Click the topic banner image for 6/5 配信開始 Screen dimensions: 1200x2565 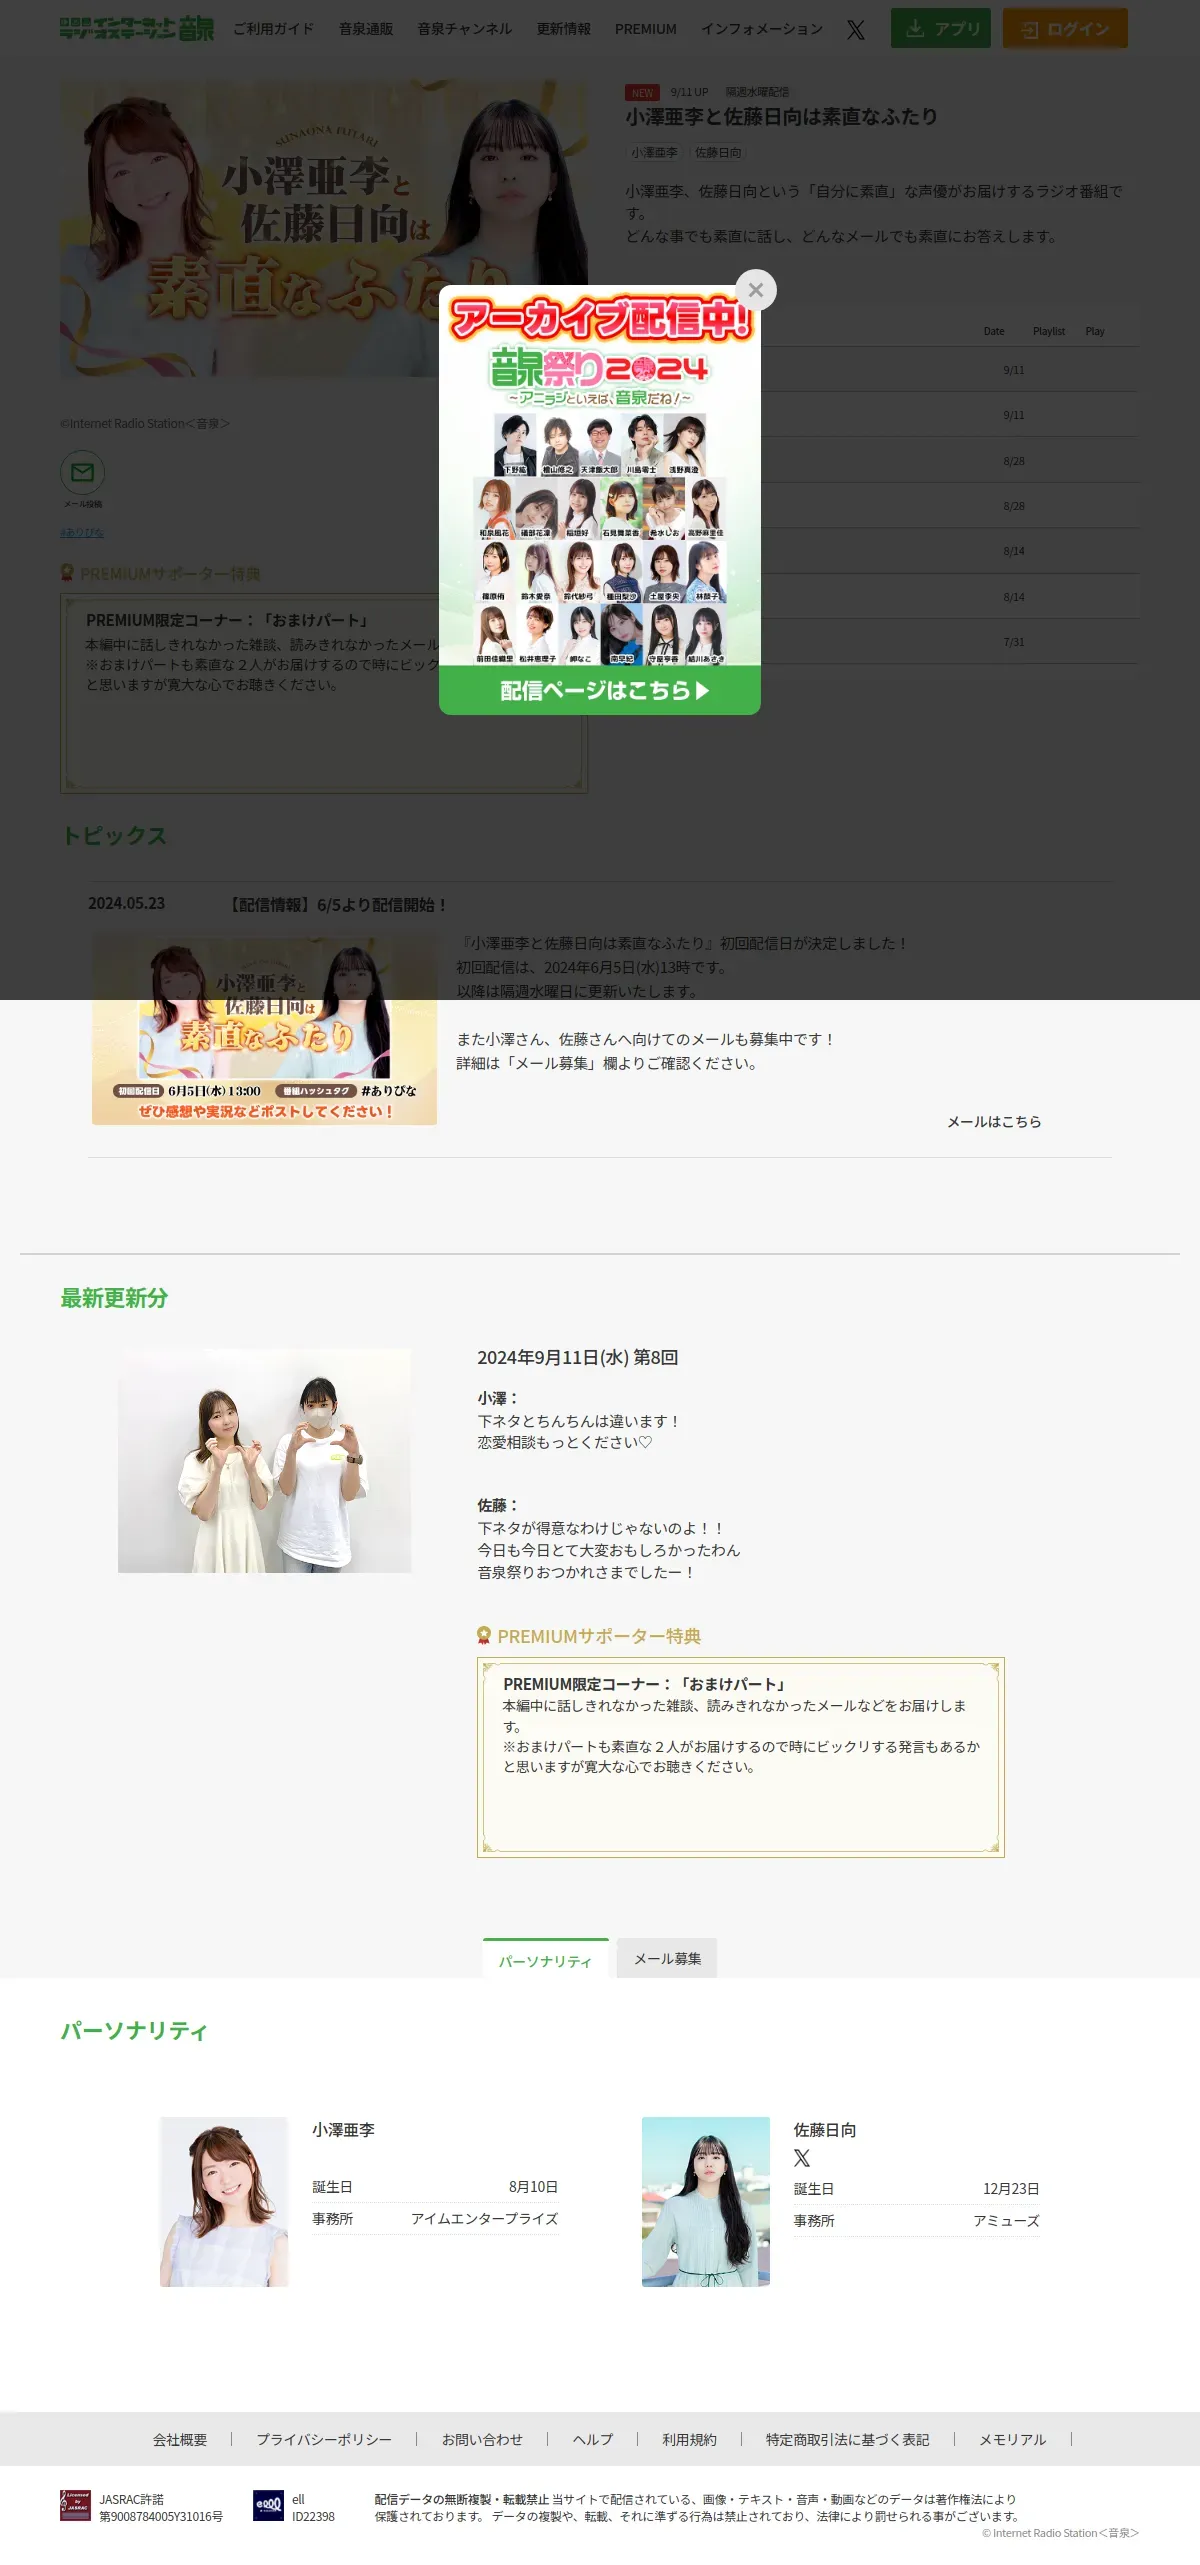(x=264, y=1028)
